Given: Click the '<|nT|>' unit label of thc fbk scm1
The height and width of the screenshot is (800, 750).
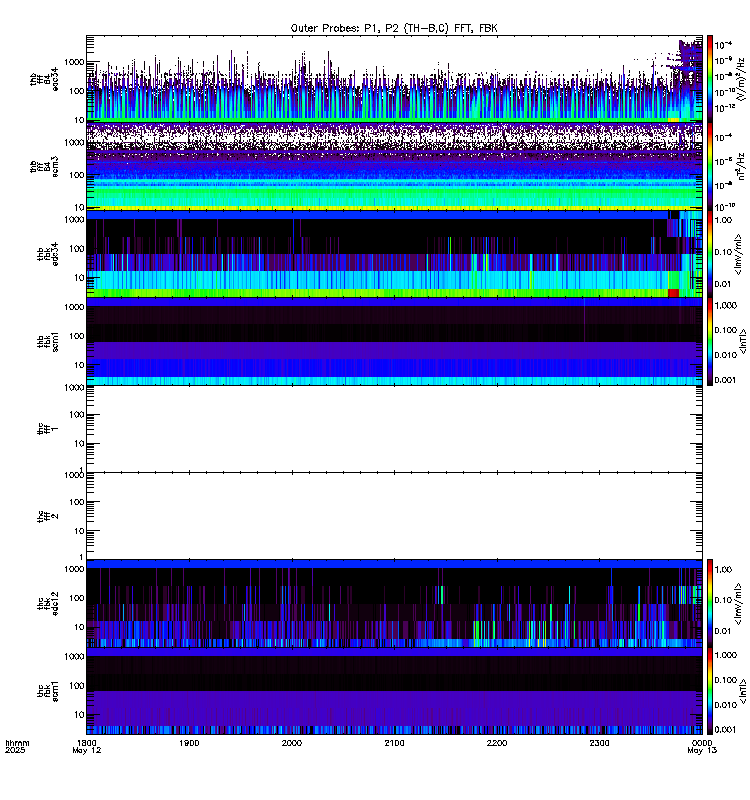Looking at the screenshot, I should (742, 691).
